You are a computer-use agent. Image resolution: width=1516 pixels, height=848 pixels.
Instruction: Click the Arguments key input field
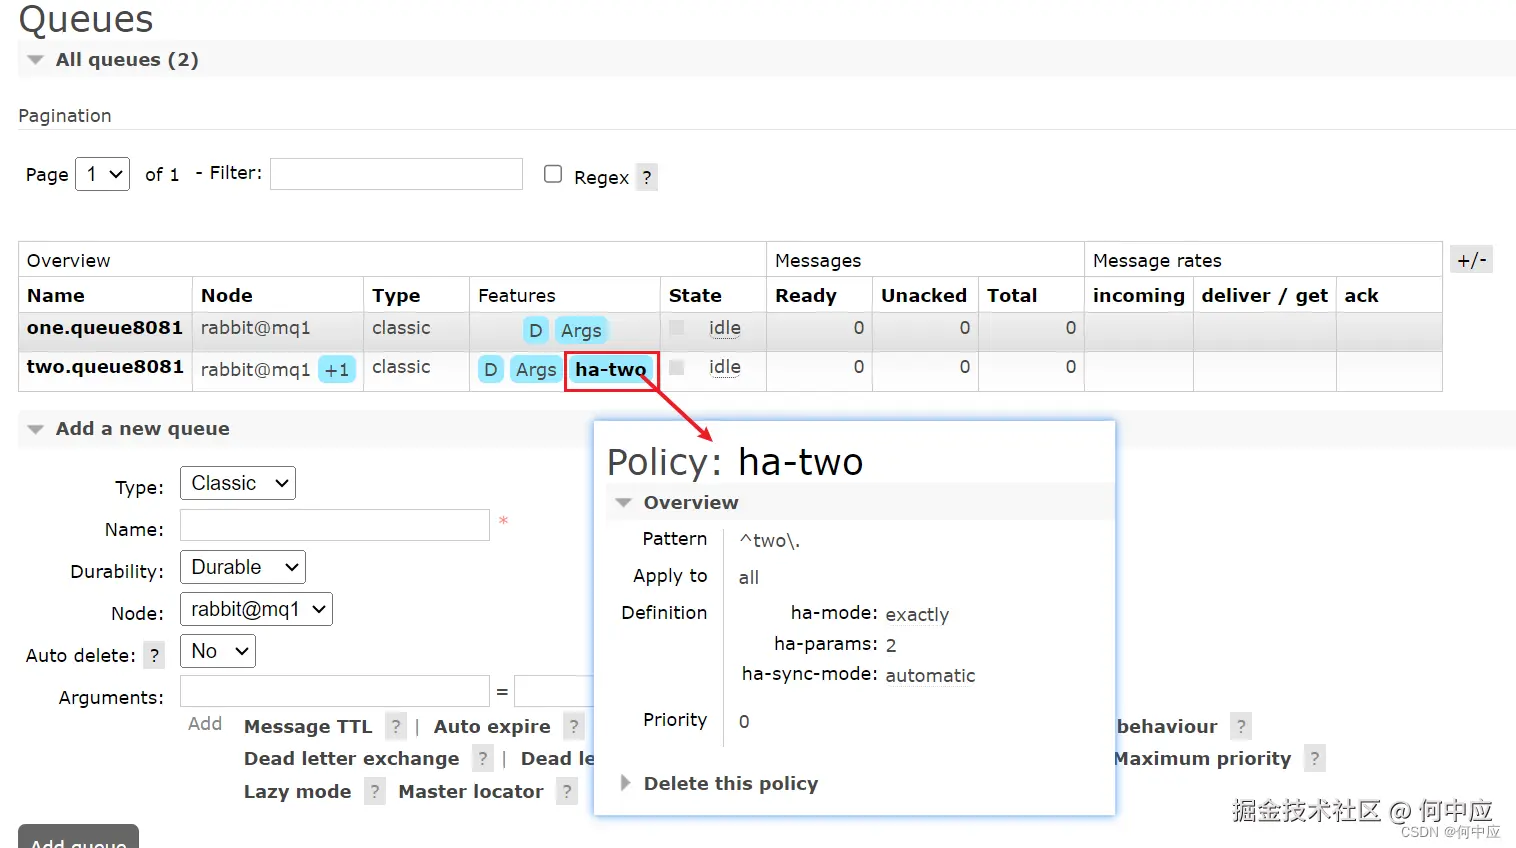tap(335, 691)
